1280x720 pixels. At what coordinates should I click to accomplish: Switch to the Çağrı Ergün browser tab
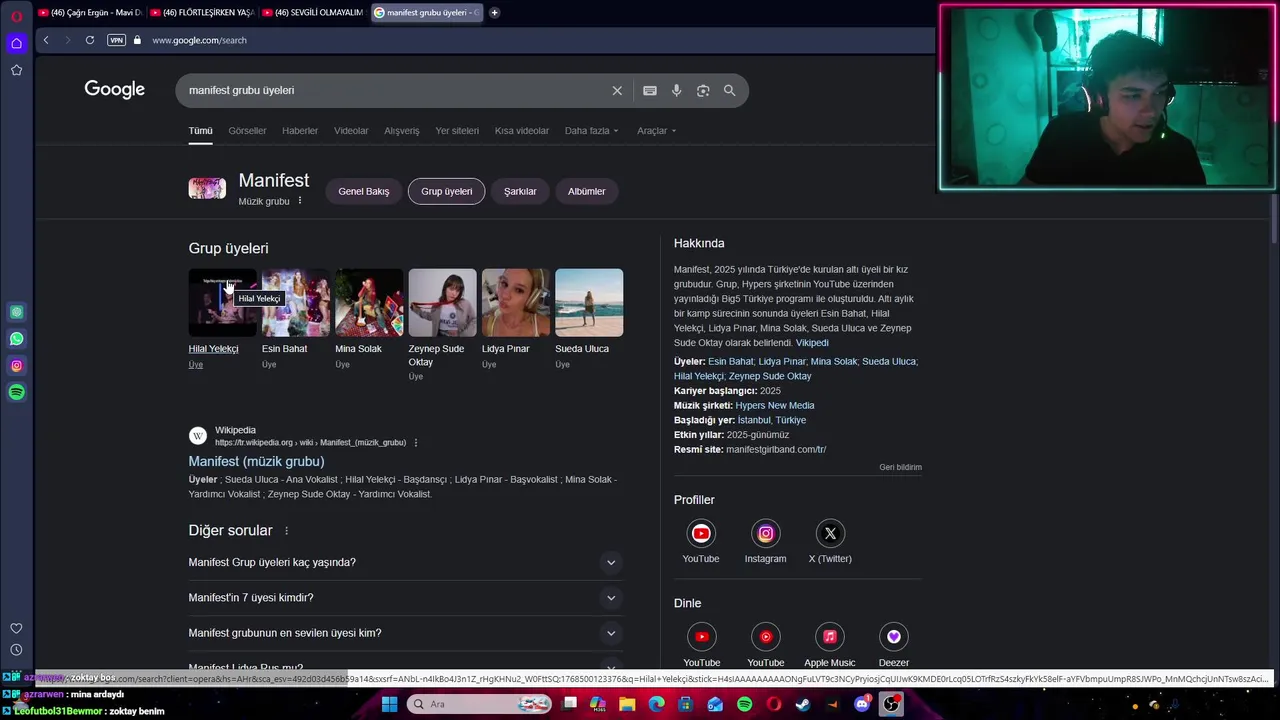90,13
